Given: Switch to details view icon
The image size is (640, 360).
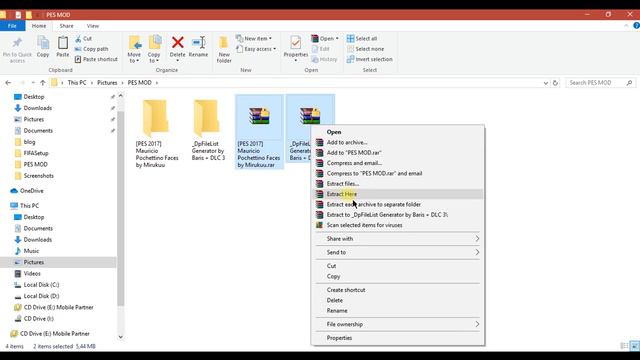Looking at the screenshot, I should click(x=624, y=346).
